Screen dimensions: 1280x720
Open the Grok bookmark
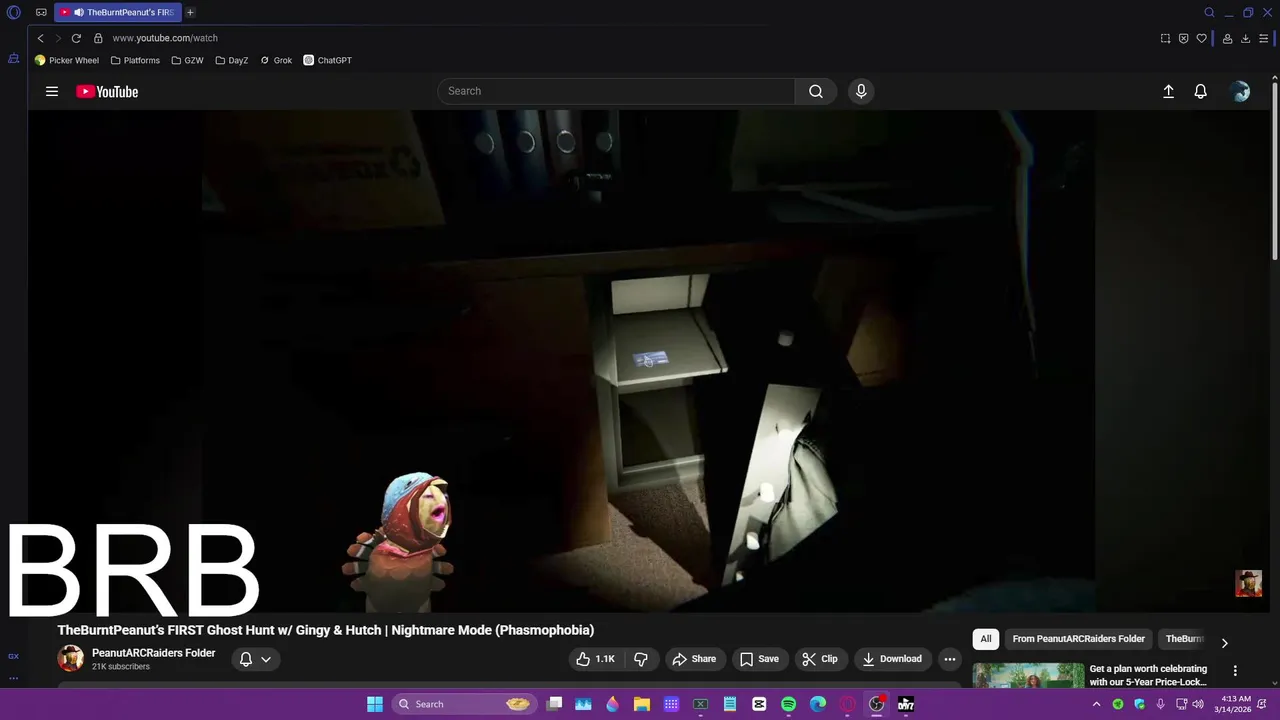point(276,60)
